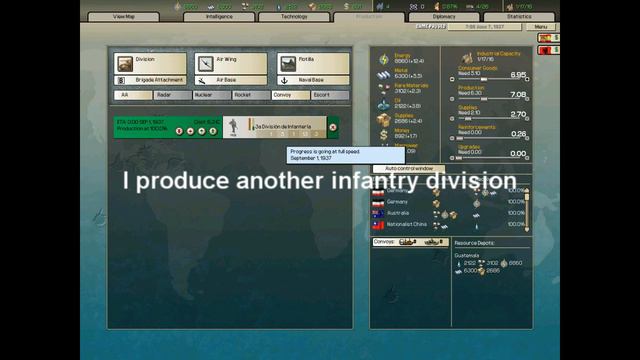Screen dimensions: 640x360
Task: Click the Metal bars icon
Action: (x=383, y=75)
